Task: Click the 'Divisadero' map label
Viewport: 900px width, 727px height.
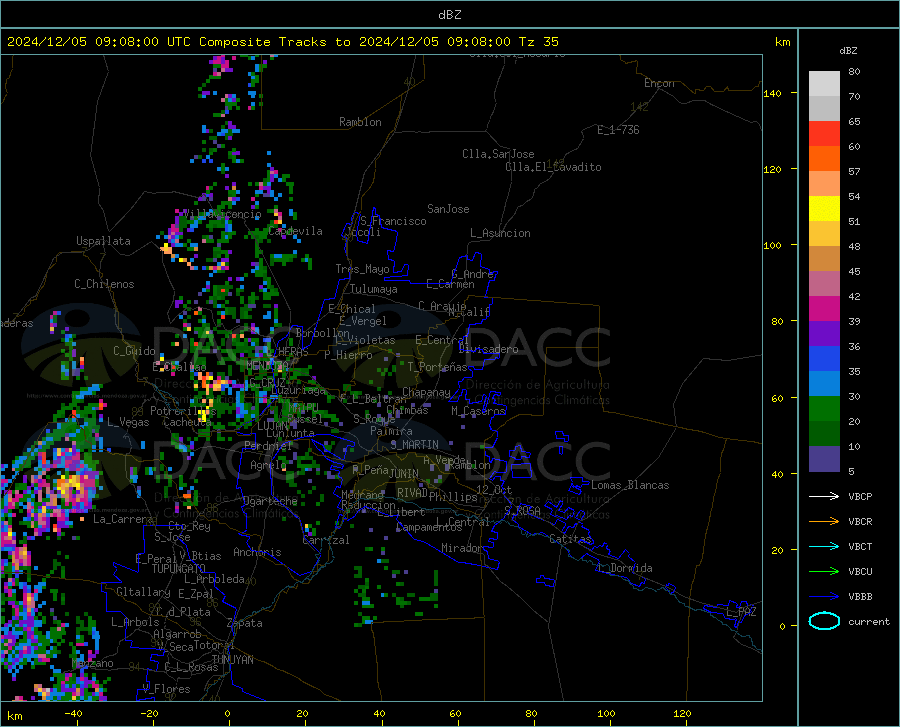Action: point(488,349)
